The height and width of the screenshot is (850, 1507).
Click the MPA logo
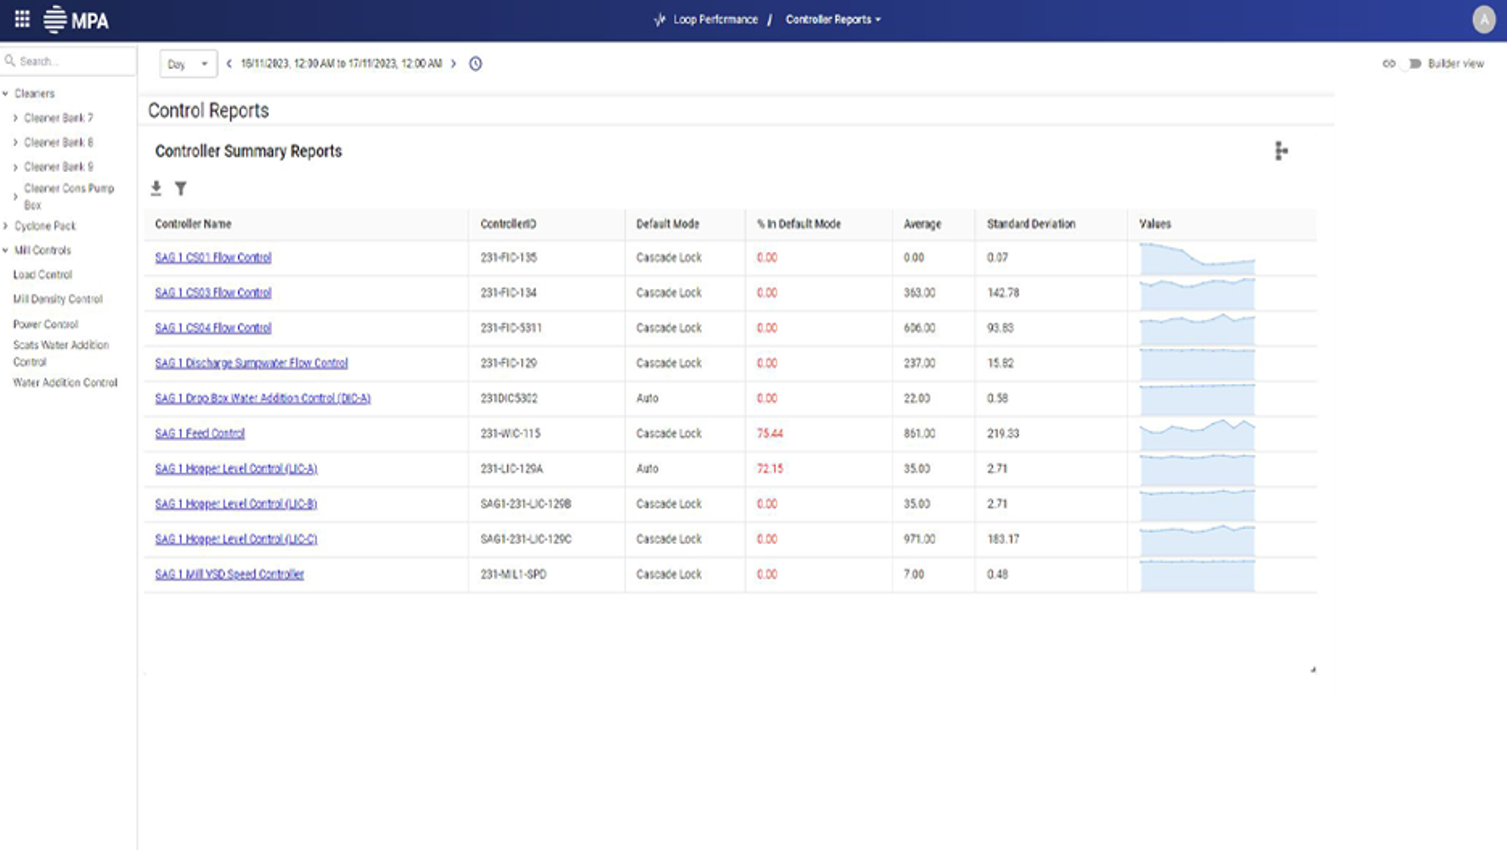coord(76,19)
